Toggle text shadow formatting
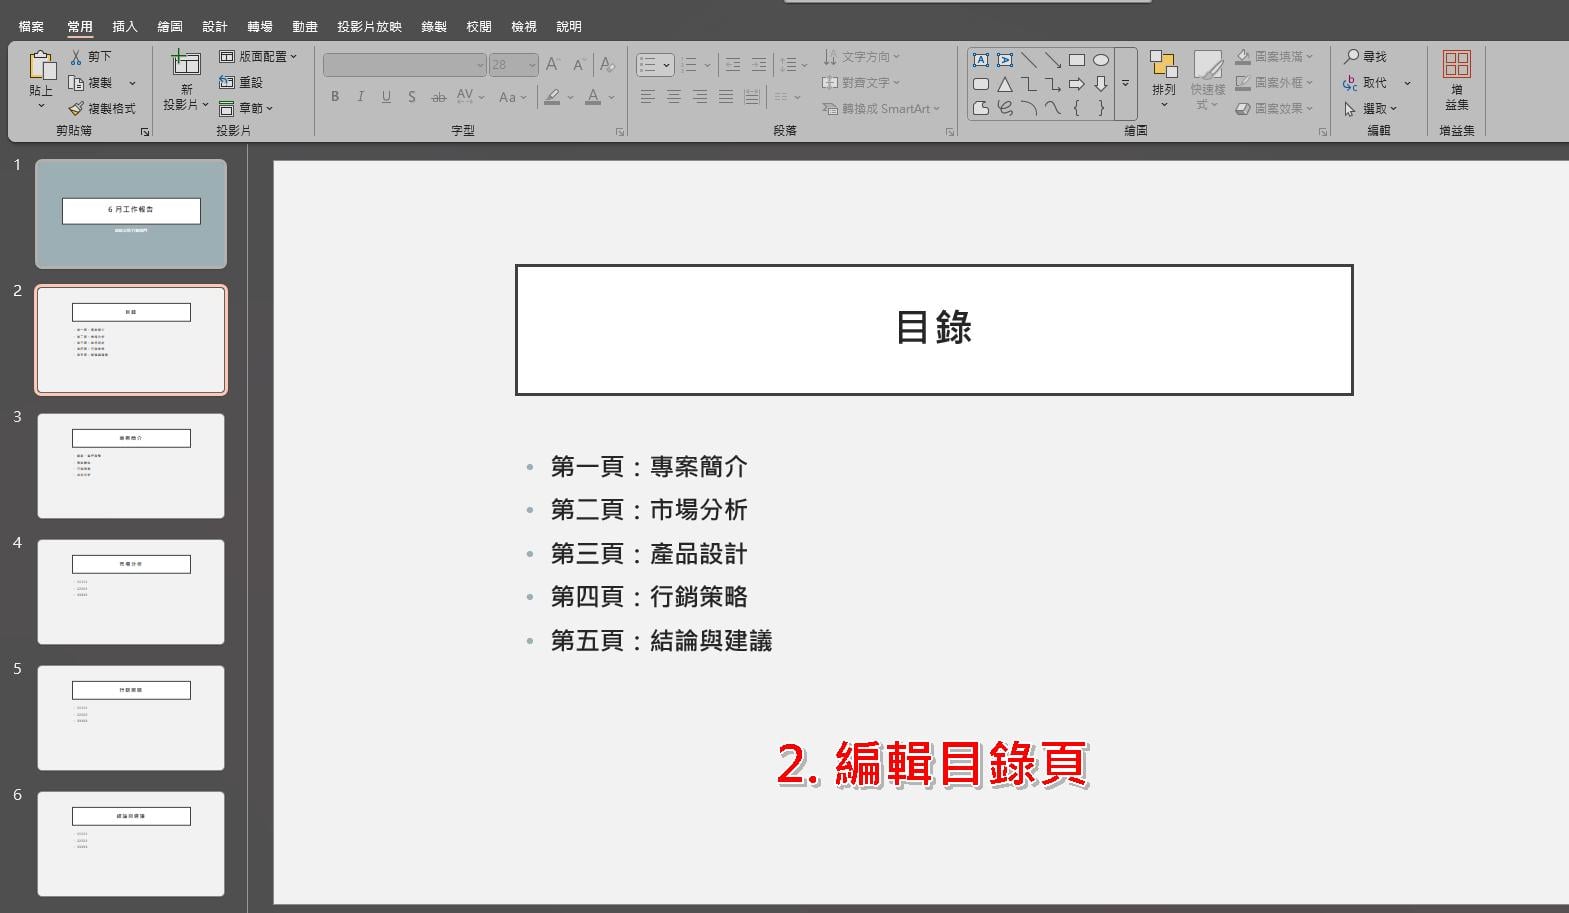Screen dimensions: 1569x913 click(x=412, y=97)
